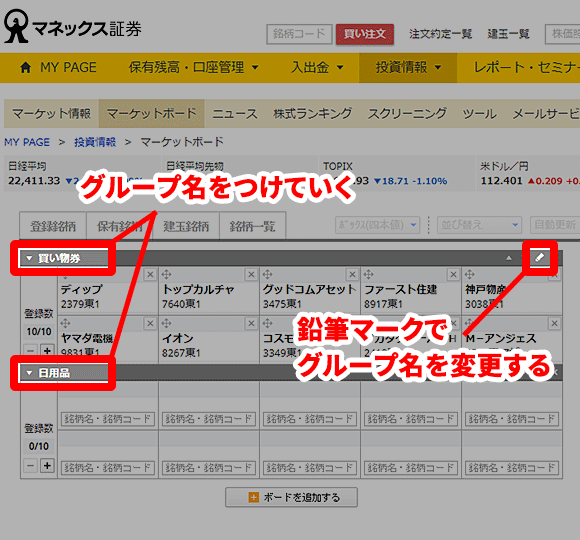This screenshot has width=580, height=540.
Task: Click the 買い注文 button
Action: [365, 34]
